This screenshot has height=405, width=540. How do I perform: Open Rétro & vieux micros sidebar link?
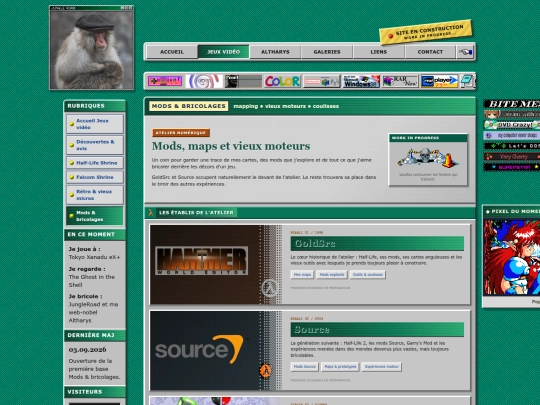95,195
